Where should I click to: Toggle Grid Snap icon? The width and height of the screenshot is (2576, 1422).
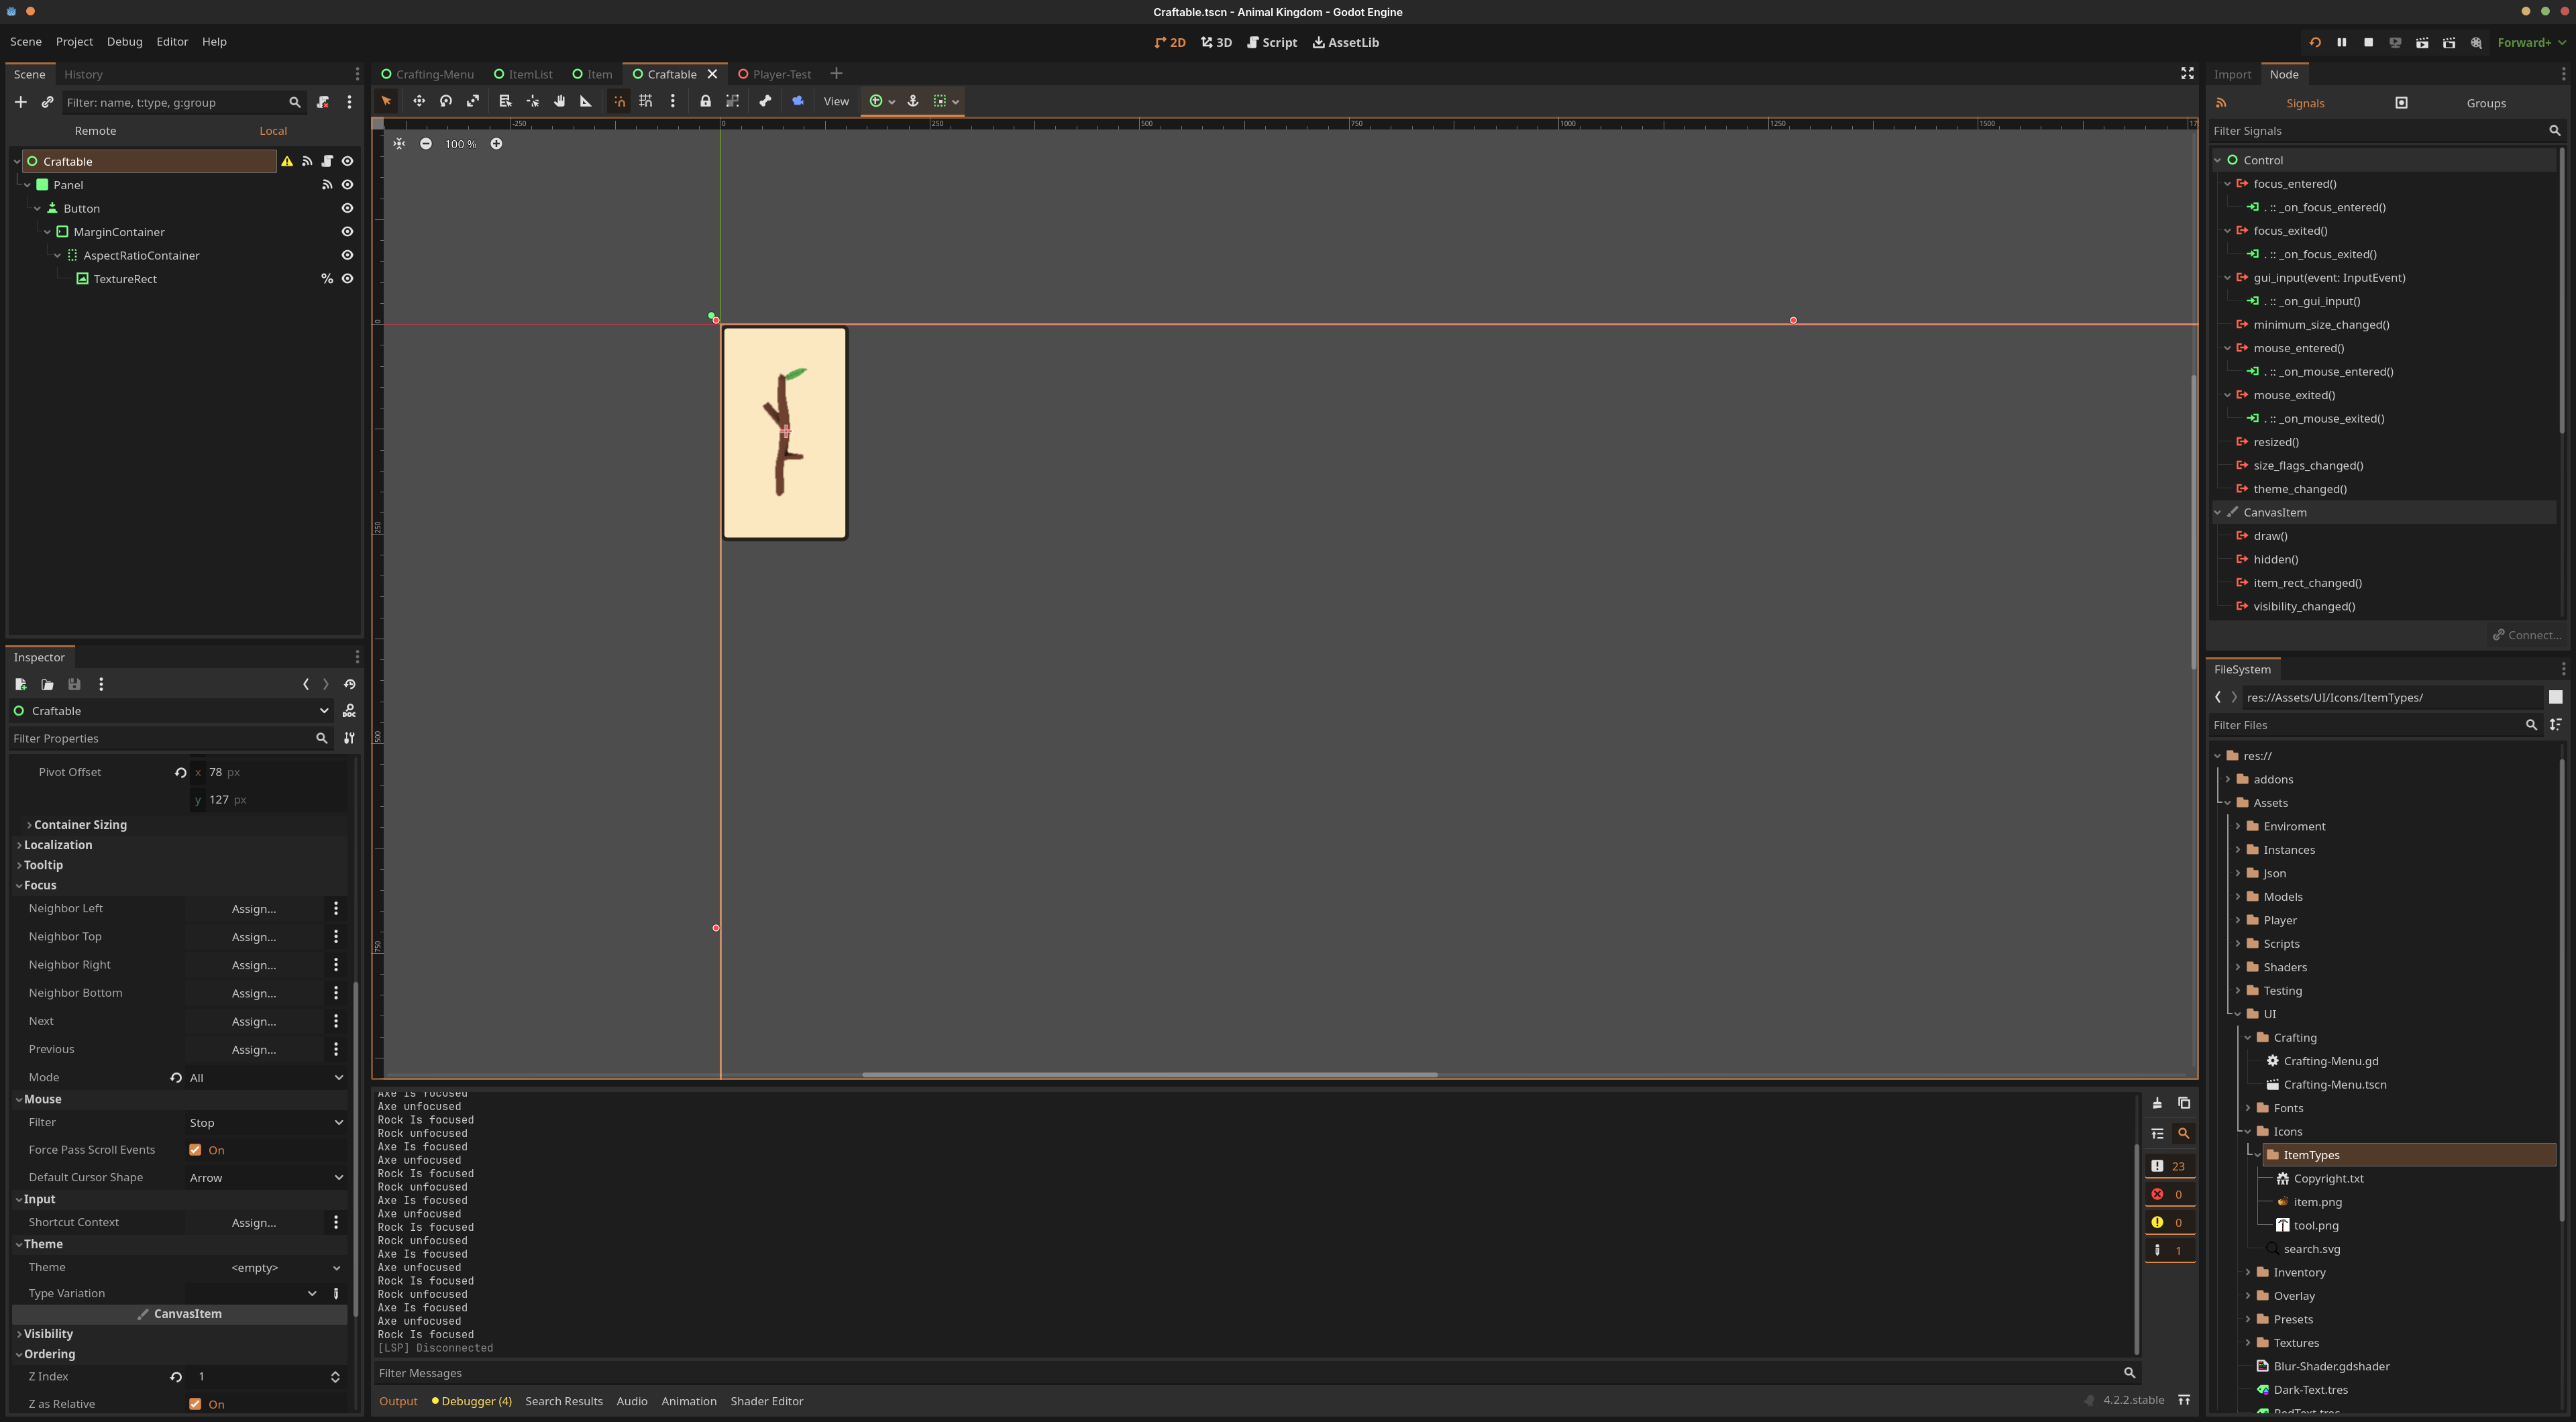[x=646, y=101]
